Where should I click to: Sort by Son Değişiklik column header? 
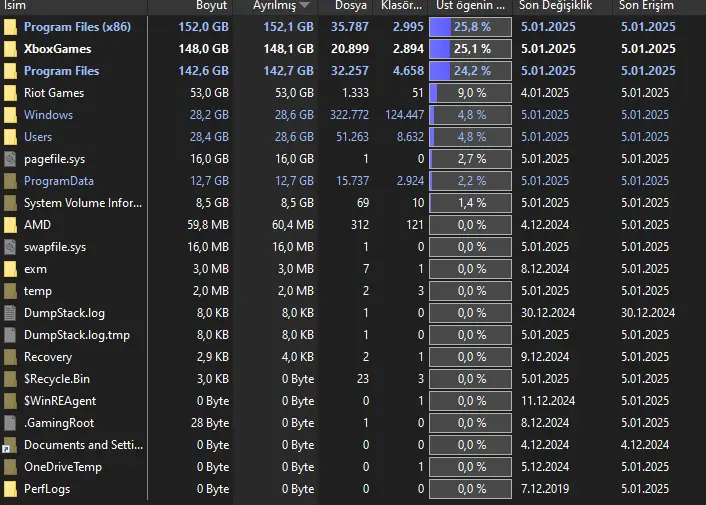(563, 6)
